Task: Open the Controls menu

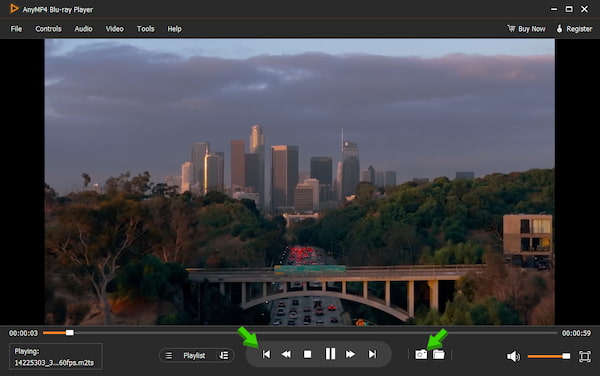Action: (48, 29)
